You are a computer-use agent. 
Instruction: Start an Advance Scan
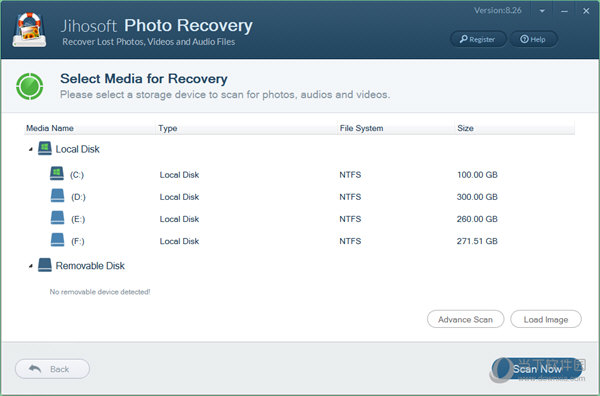pos(465,319)
